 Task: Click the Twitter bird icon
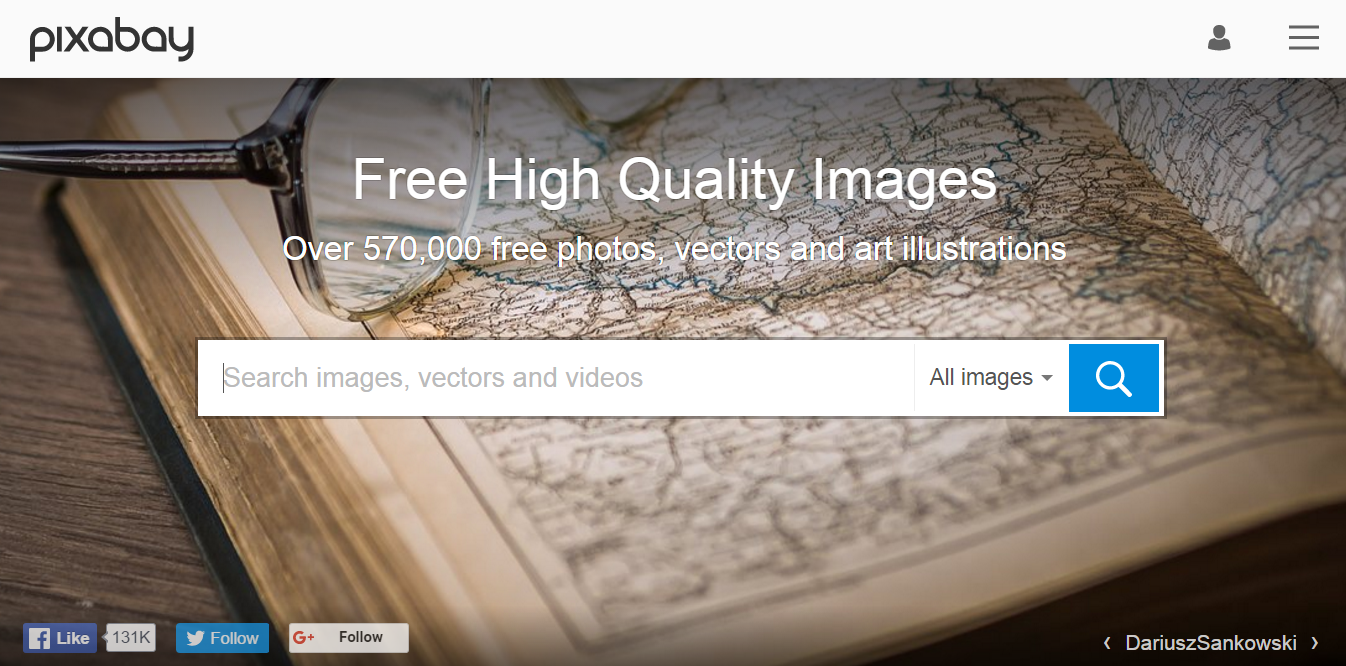tap(195, 638)
